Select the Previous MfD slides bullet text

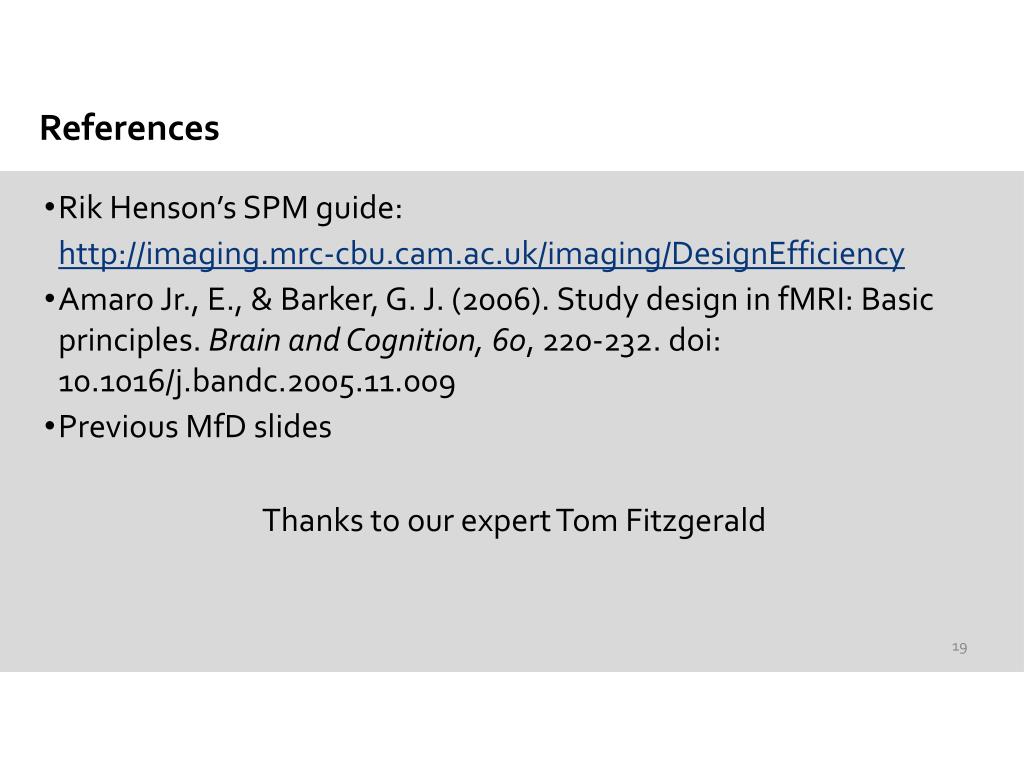tap(195, 427)
